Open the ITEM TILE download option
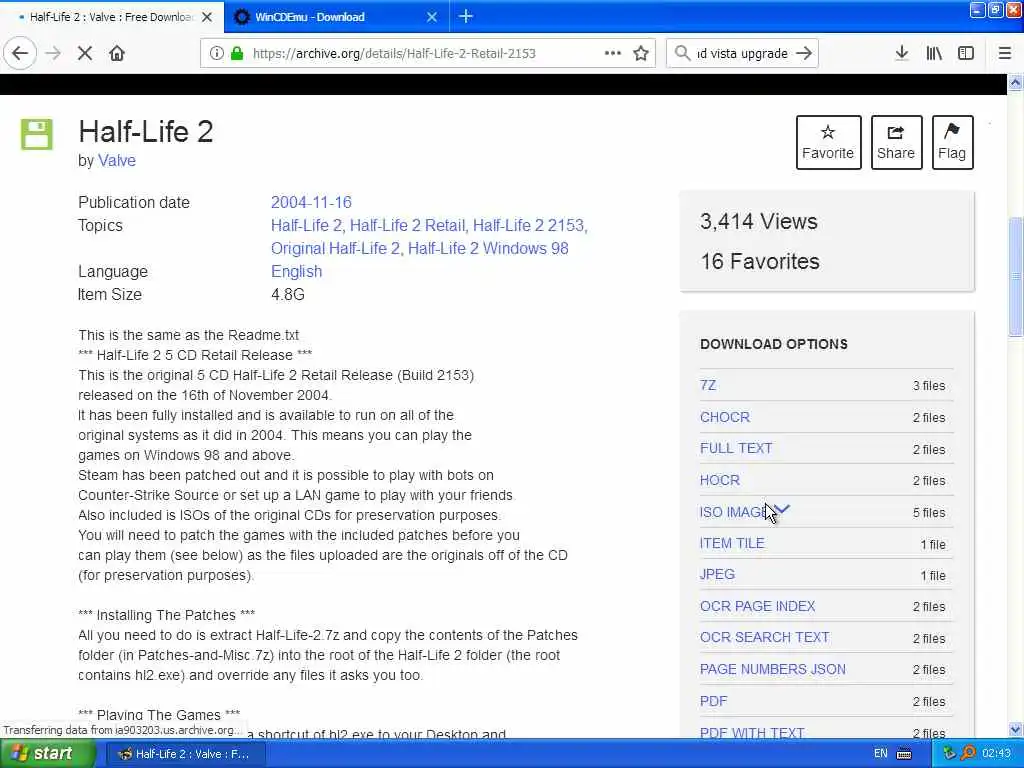Screen dimensions: 1024x768 pos(732,543)
